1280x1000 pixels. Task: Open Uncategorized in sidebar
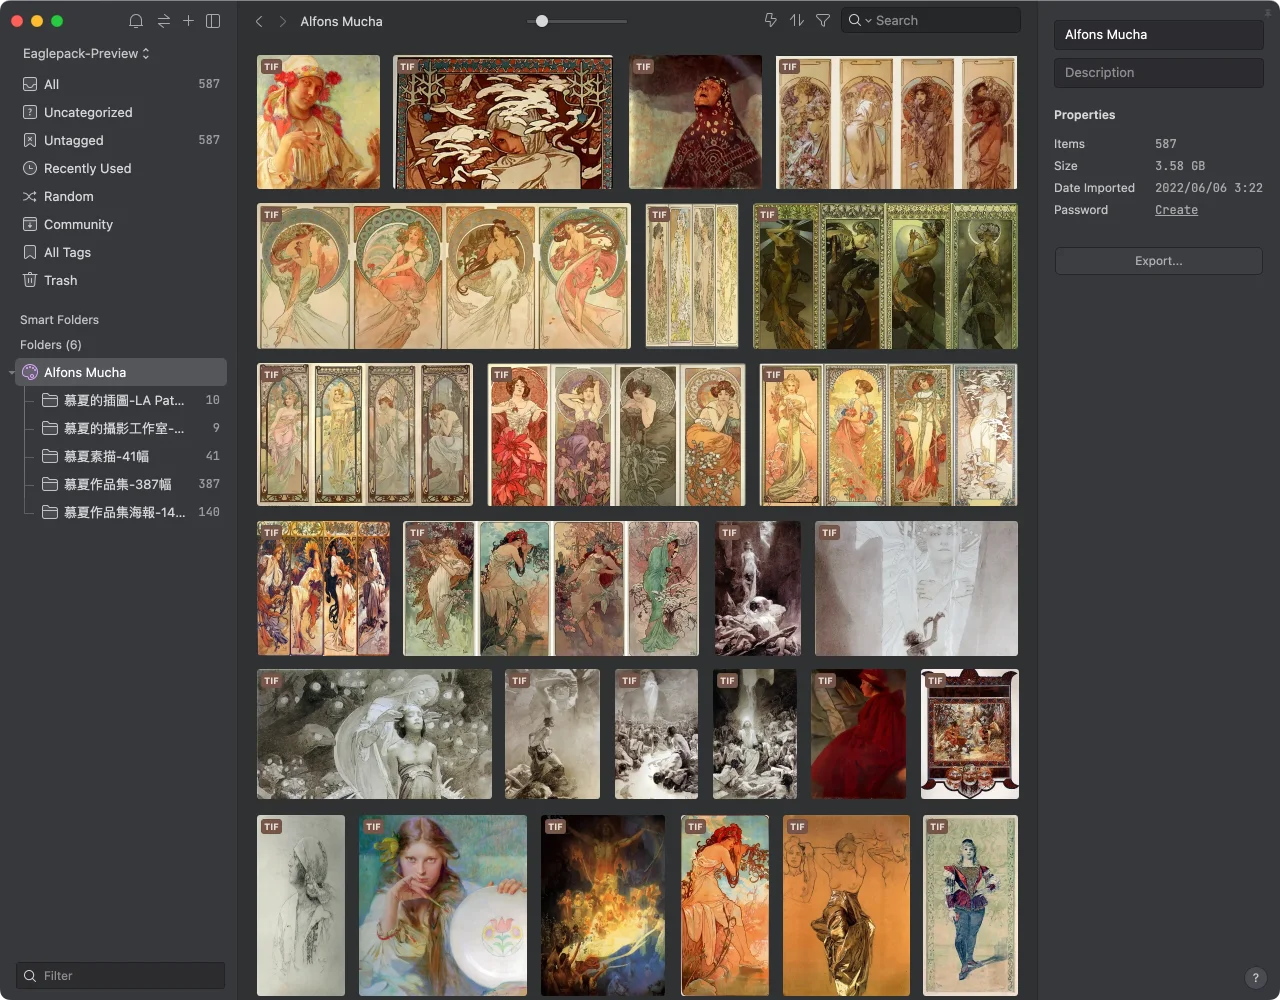(121, 112)
